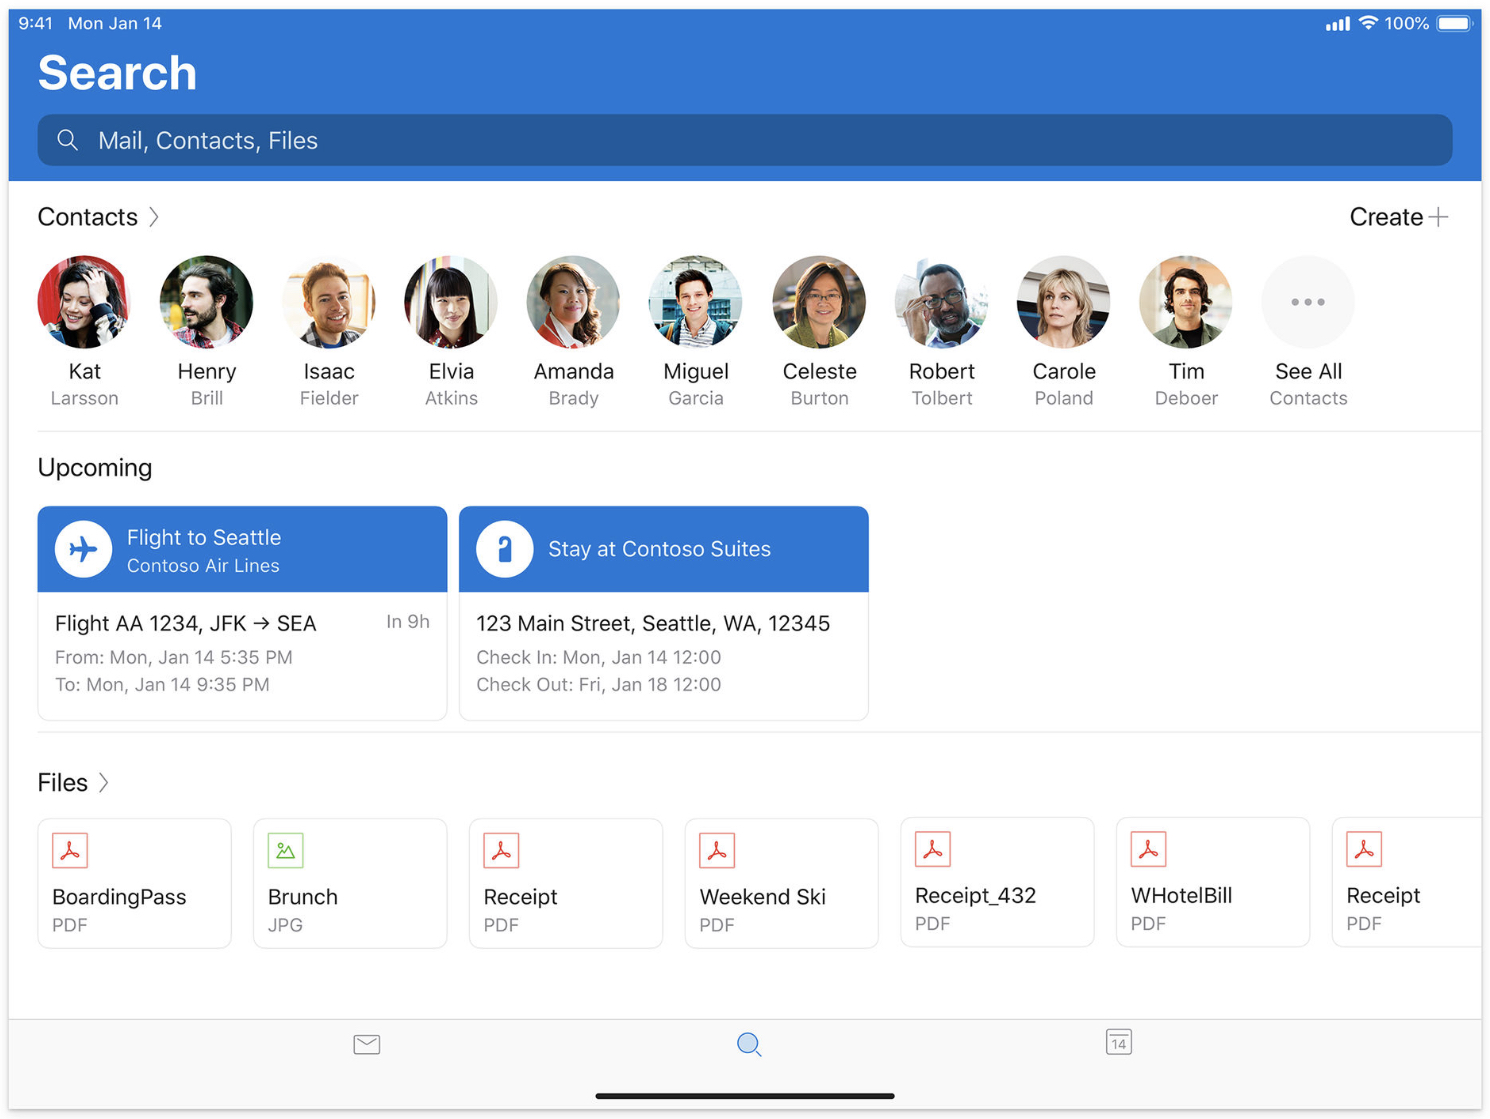Tap the door hanger hotel icon

[504, 549]
